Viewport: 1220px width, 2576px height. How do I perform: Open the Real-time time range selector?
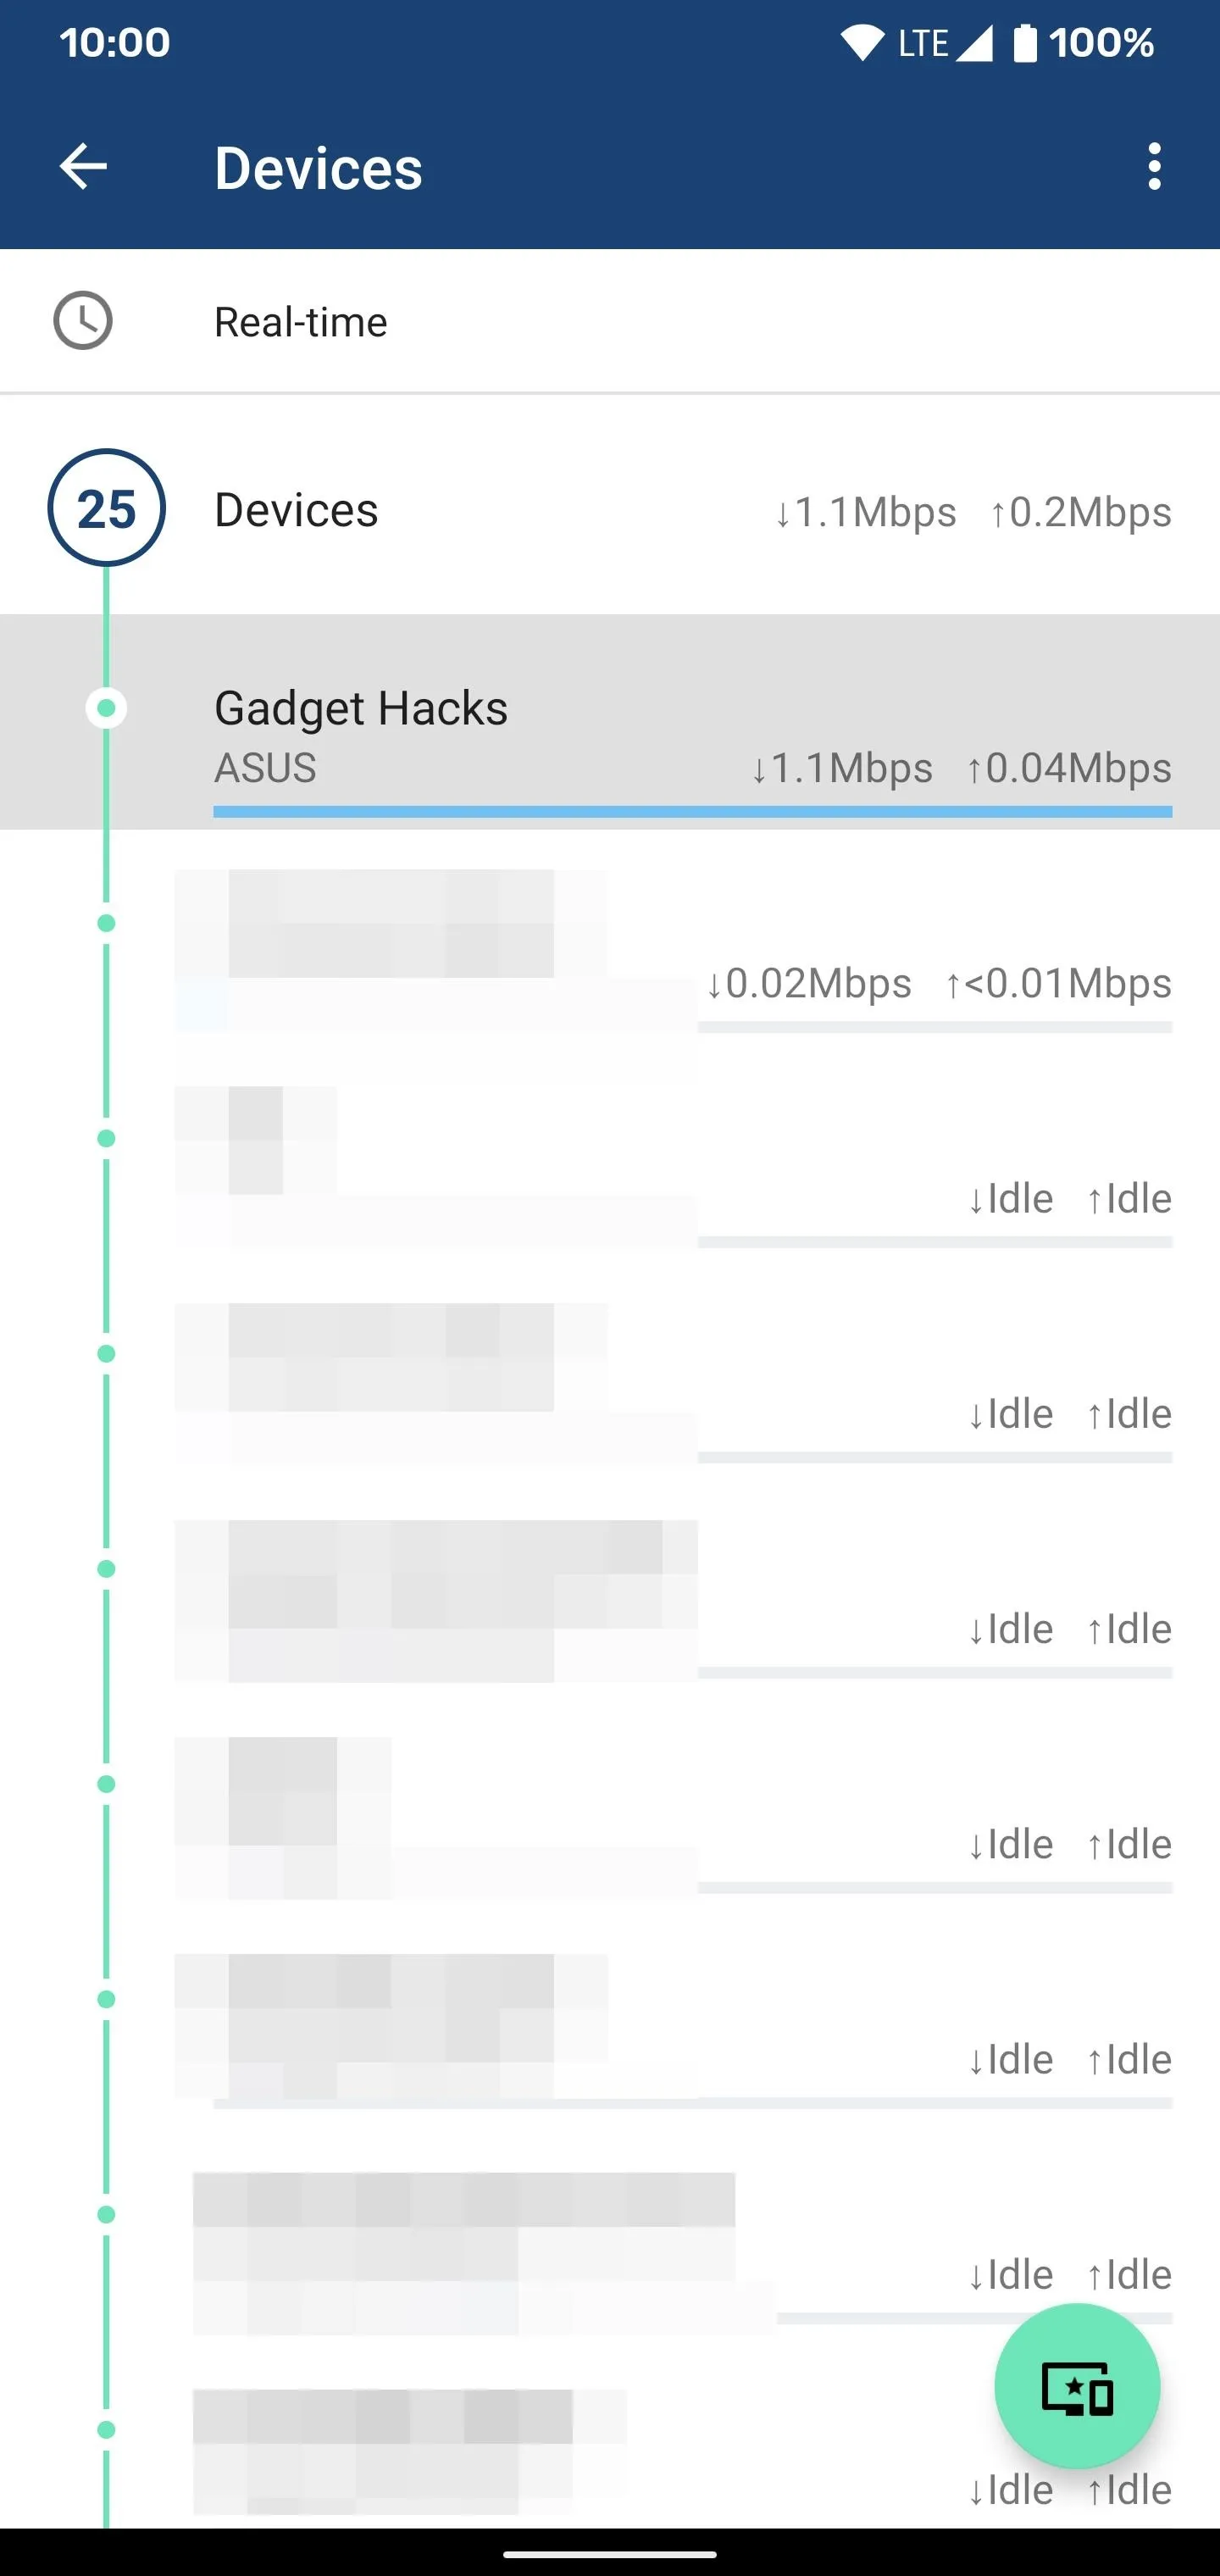[x=610, y=321]
